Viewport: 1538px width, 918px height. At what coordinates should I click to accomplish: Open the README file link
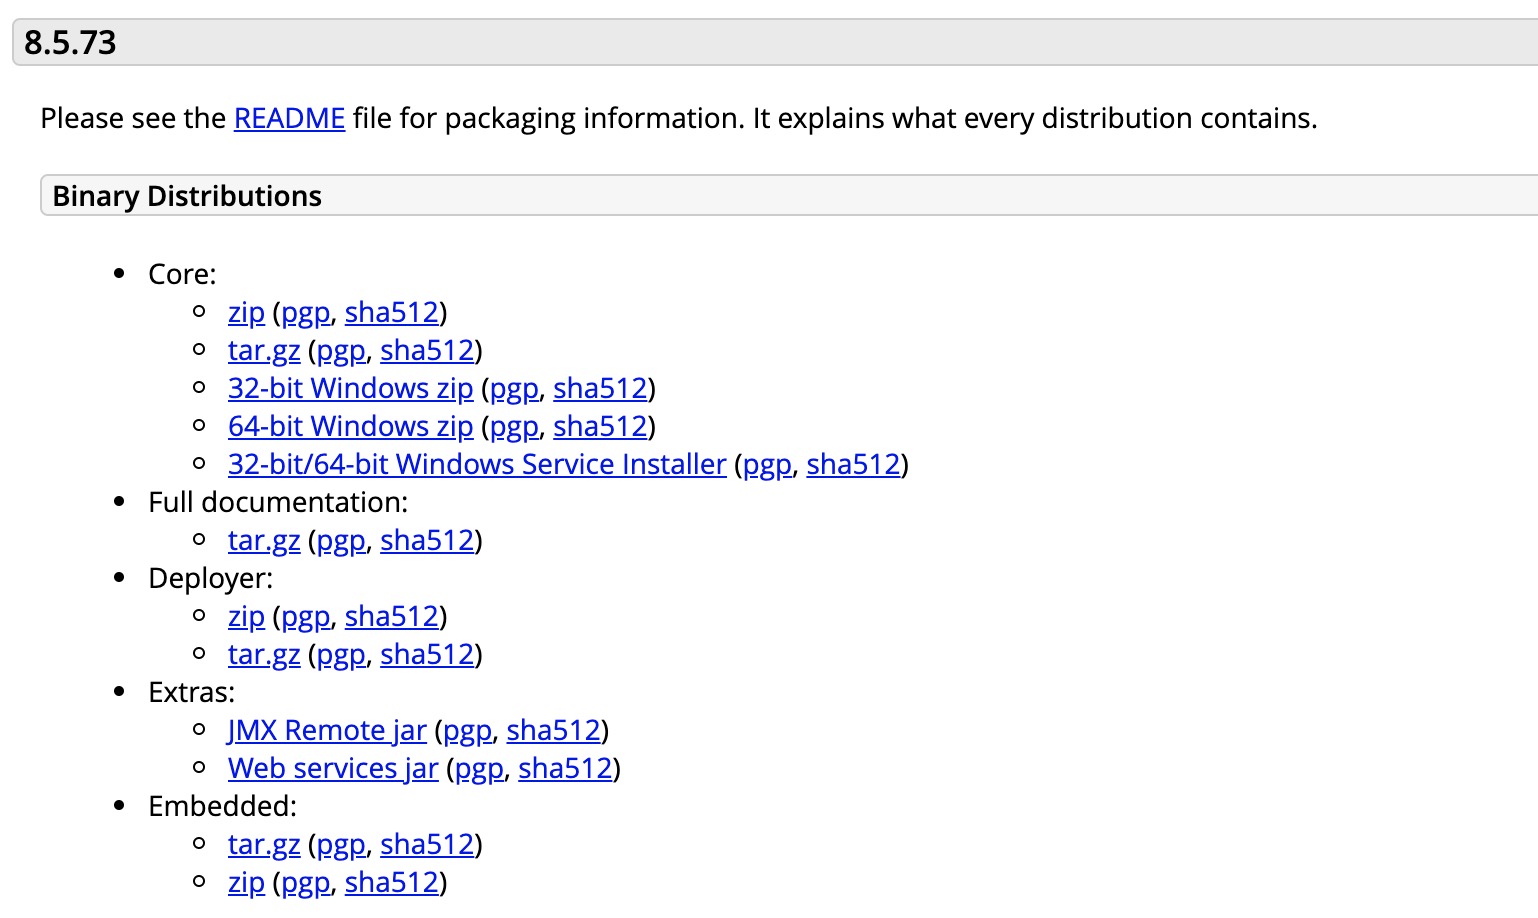pyautogui.click(x=289, y=118)
